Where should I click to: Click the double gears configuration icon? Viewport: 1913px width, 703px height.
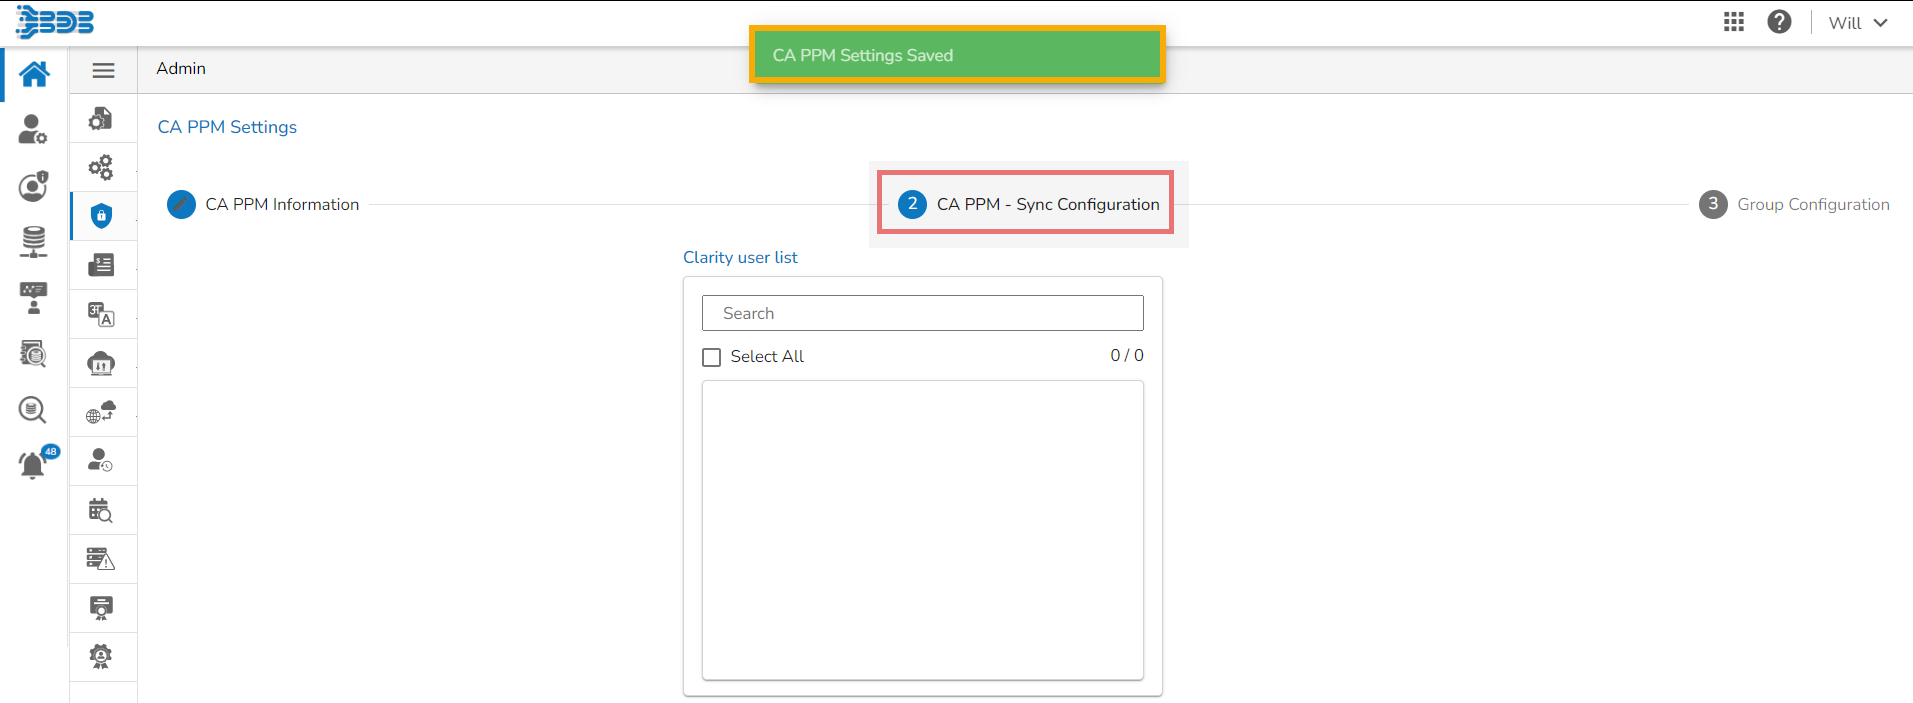[x=101, y=167]
